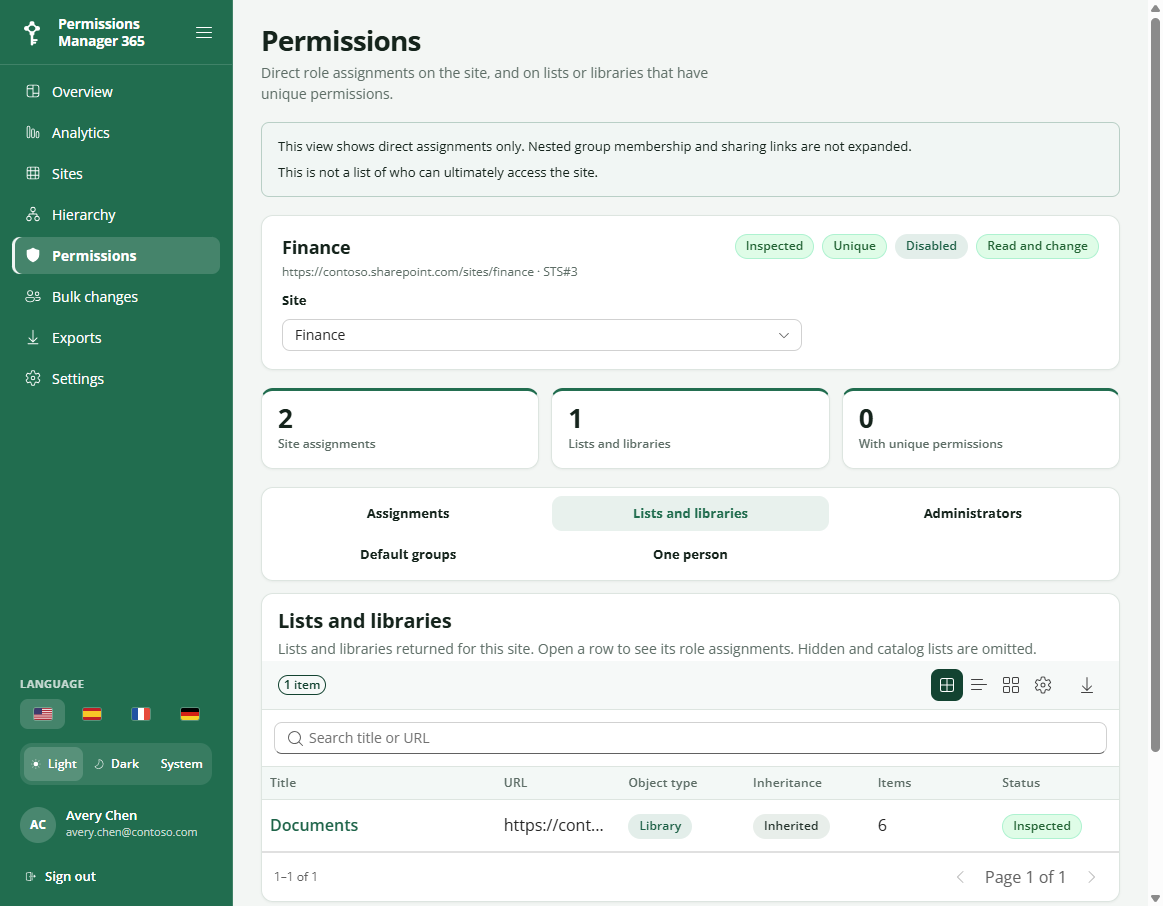Image resolution: width=1163 pixels, height=906 pixels.
Task: Navigate to Overview in sidebar
Action: click(116, 91)
